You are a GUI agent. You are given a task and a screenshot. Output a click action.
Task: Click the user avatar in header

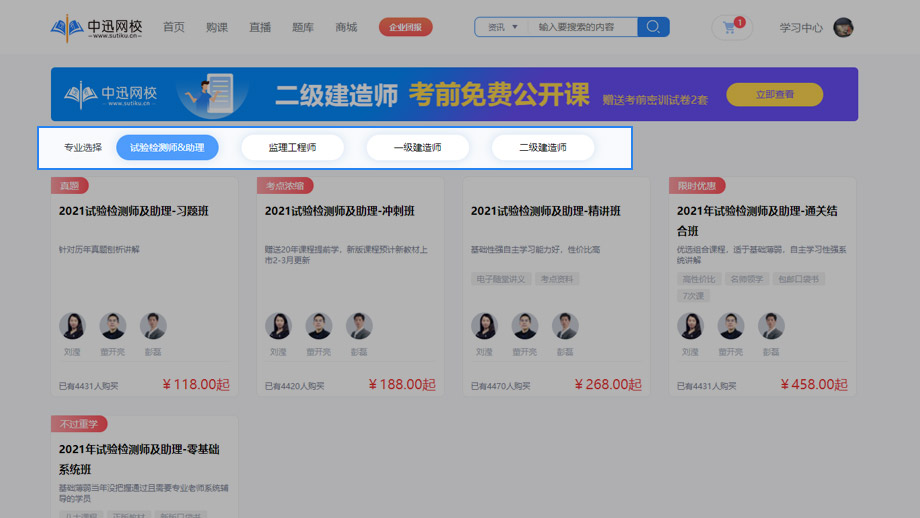click(843, 27)
